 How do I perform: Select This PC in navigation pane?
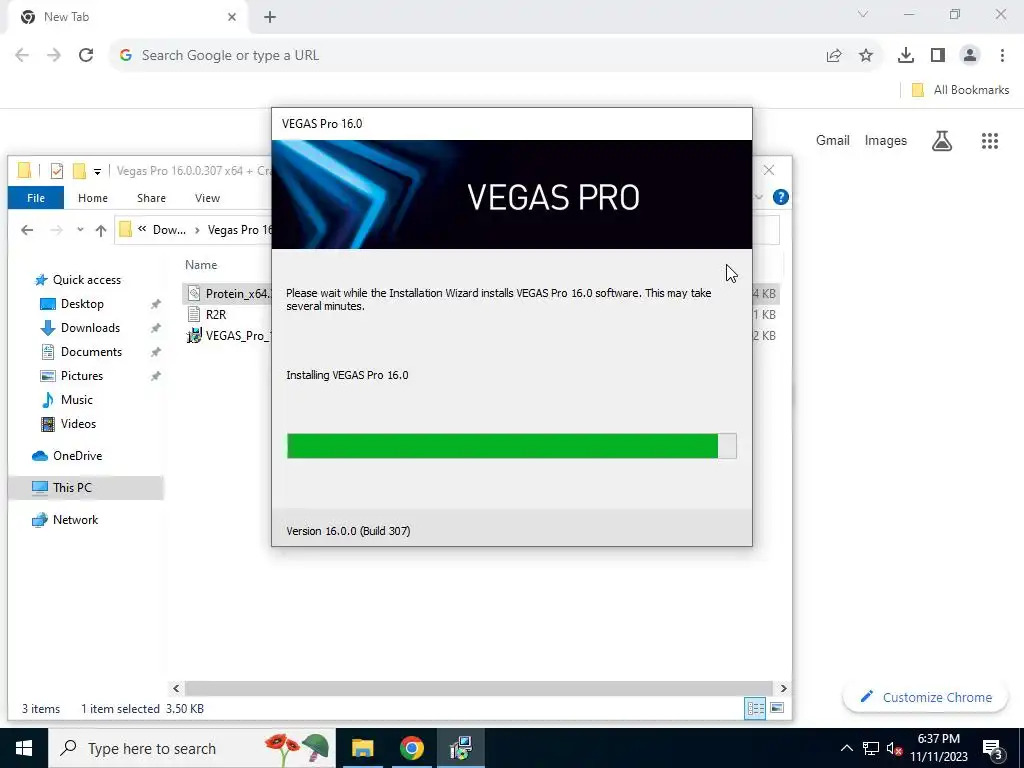(x=86, y=488)
